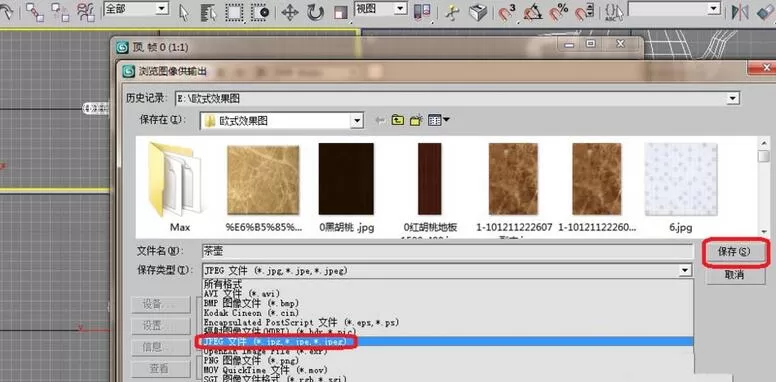Choose the Bind to Space Warp tool

pos(87,12)
